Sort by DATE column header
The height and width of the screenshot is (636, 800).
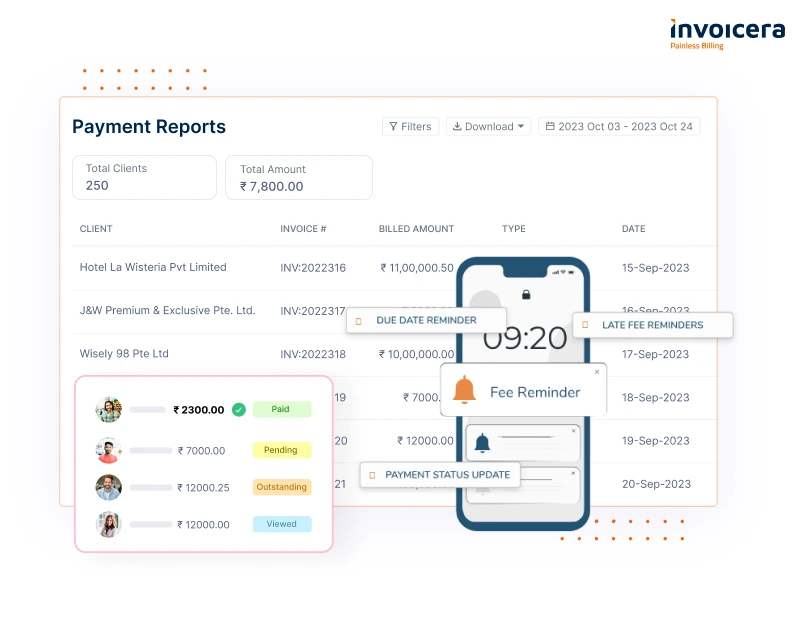pos(633,229)
